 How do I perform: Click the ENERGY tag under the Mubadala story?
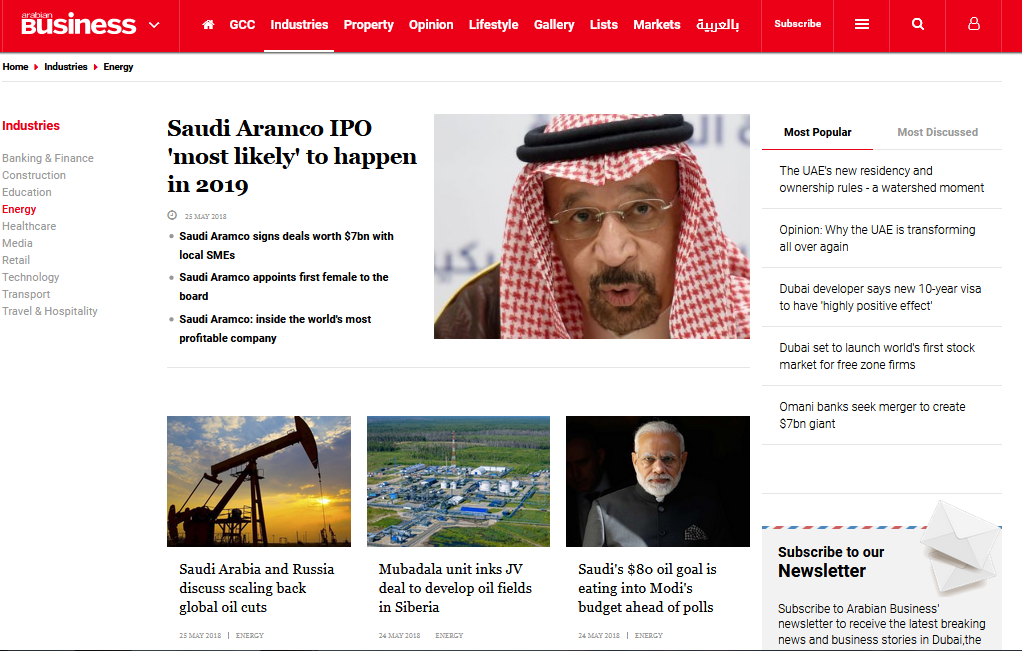click(x=449, y=635)
